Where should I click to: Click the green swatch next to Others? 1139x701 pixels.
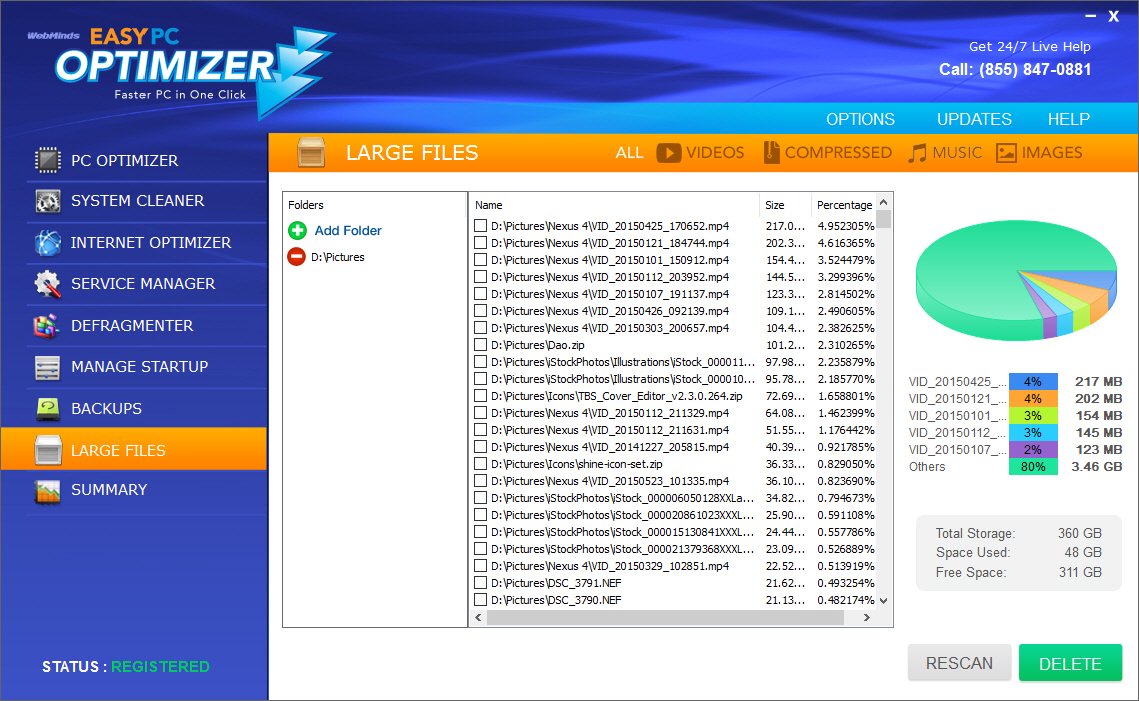tap(1032, 466)
